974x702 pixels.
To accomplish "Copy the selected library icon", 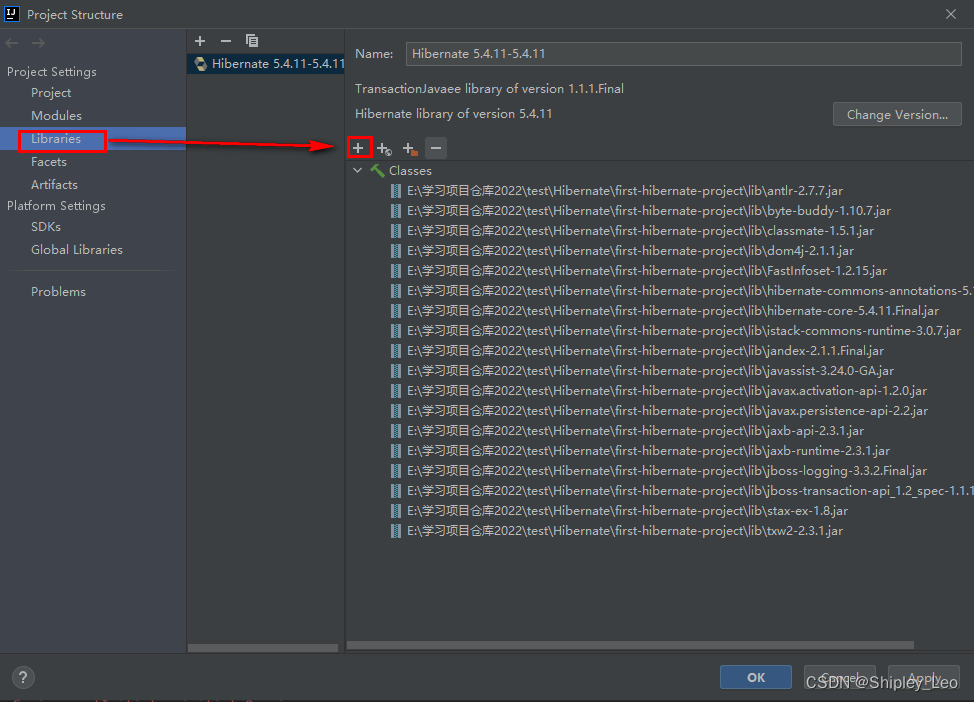I will (252, 41).
